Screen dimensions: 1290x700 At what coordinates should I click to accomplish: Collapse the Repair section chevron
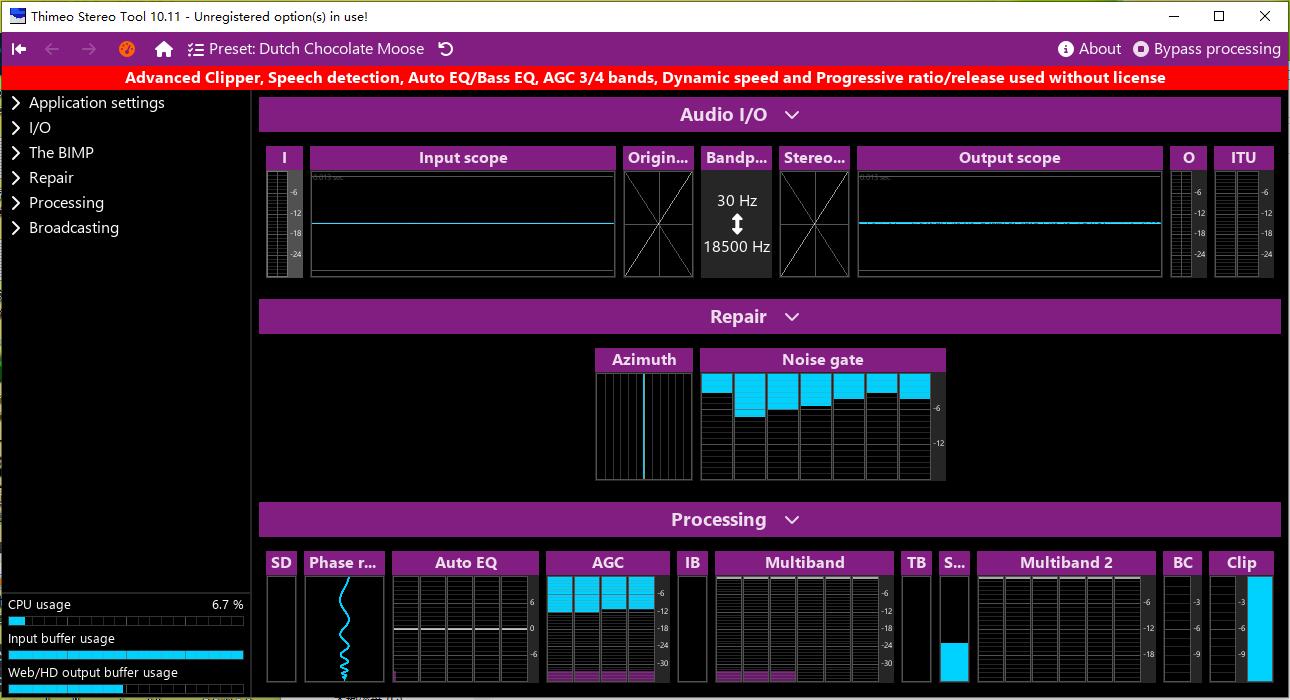coord(792,317)
